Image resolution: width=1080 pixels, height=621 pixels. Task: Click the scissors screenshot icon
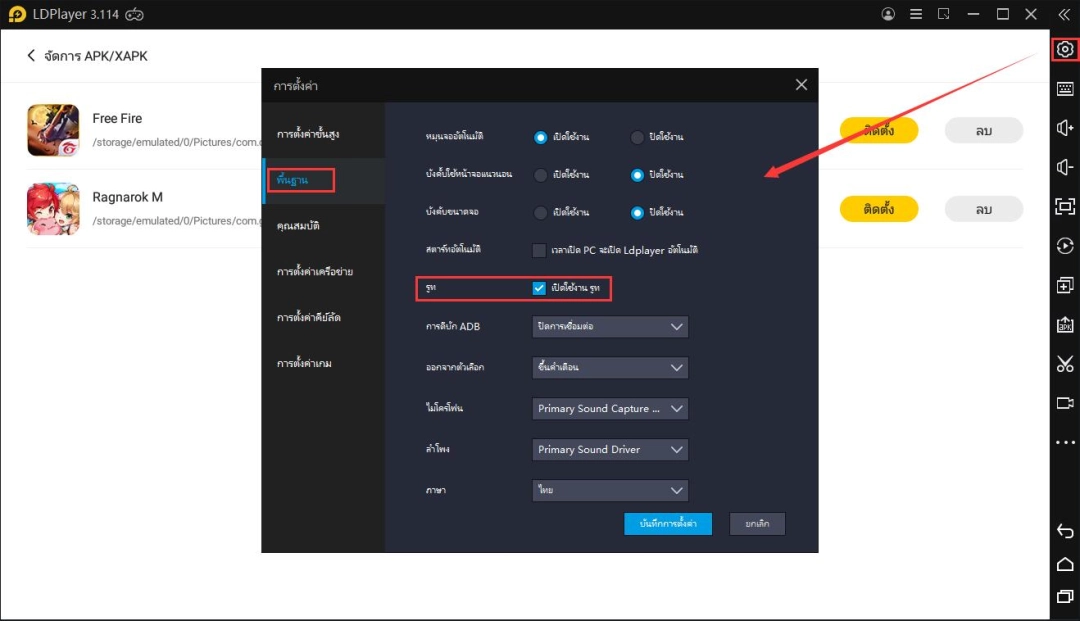1065,364
